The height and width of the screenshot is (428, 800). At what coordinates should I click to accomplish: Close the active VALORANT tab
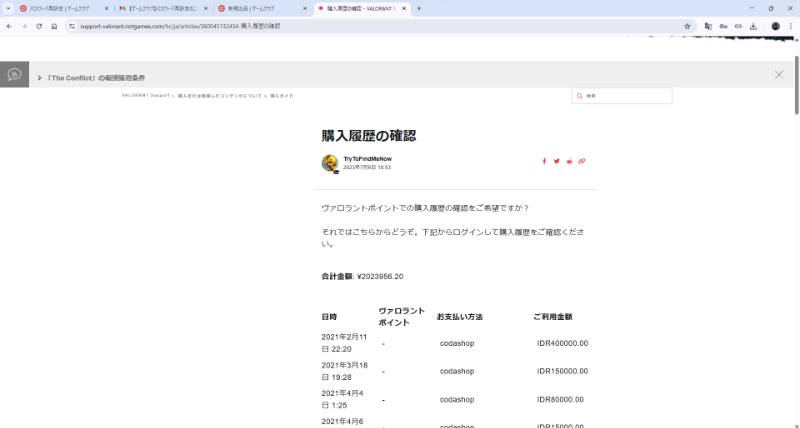404,9
